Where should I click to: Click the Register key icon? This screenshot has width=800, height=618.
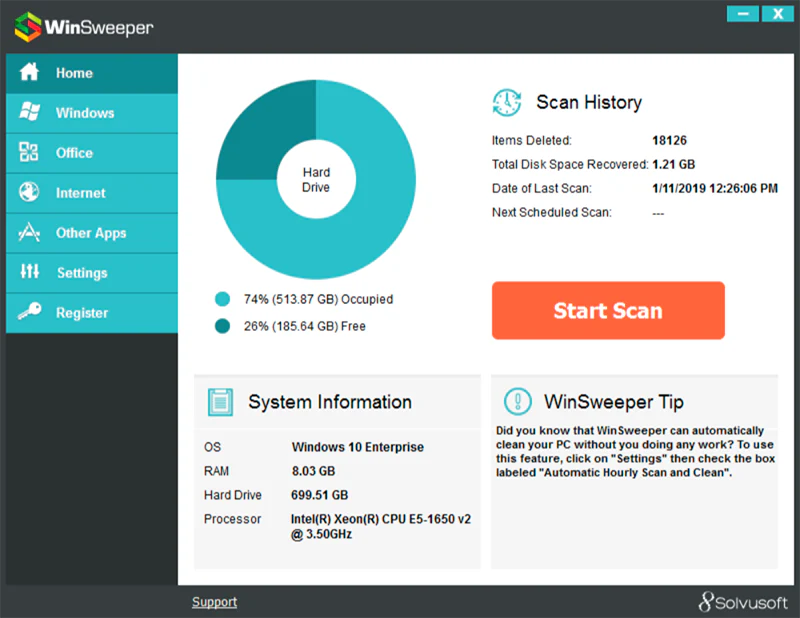coord(29,311)
